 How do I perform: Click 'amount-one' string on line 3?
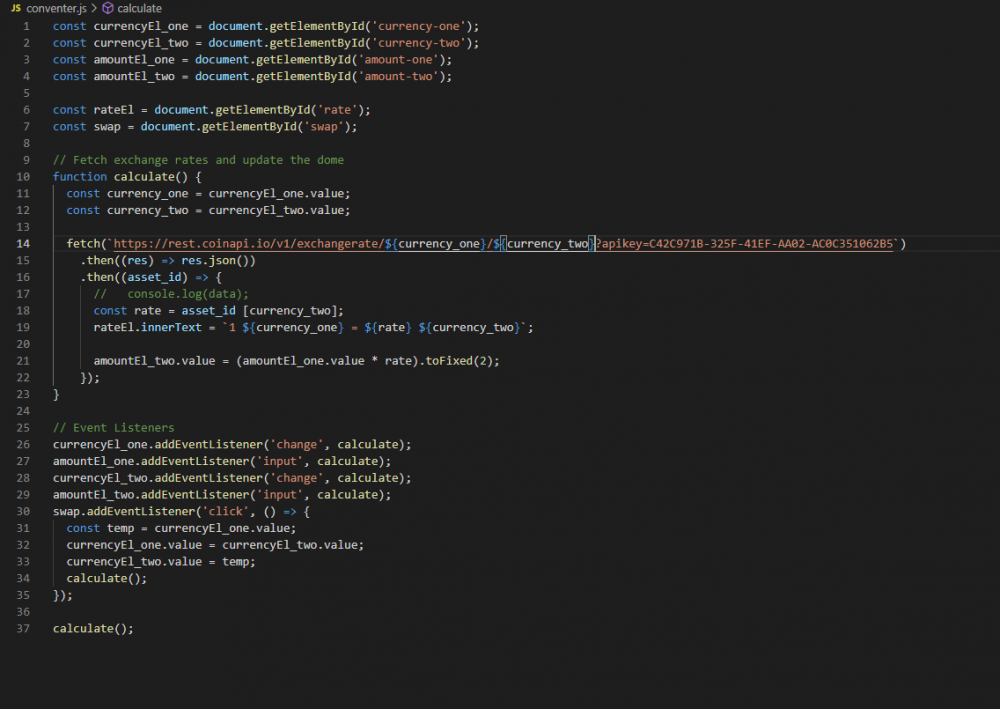(x=398, y=59)
